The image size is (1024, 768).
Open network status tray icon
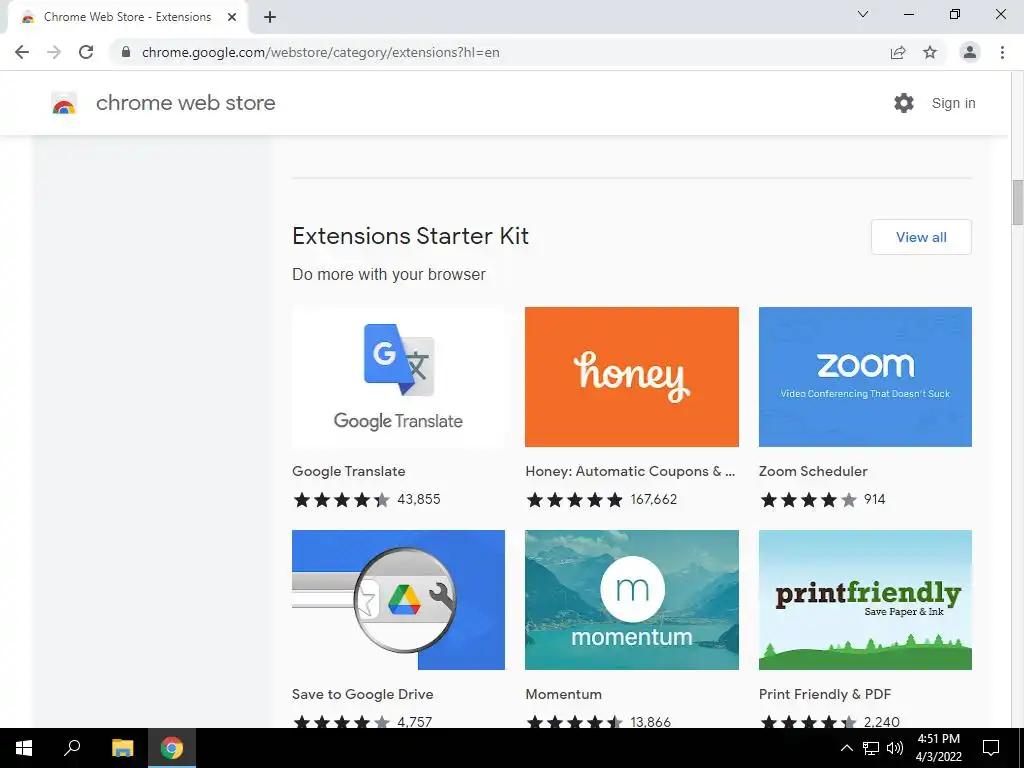click(871, 748)
